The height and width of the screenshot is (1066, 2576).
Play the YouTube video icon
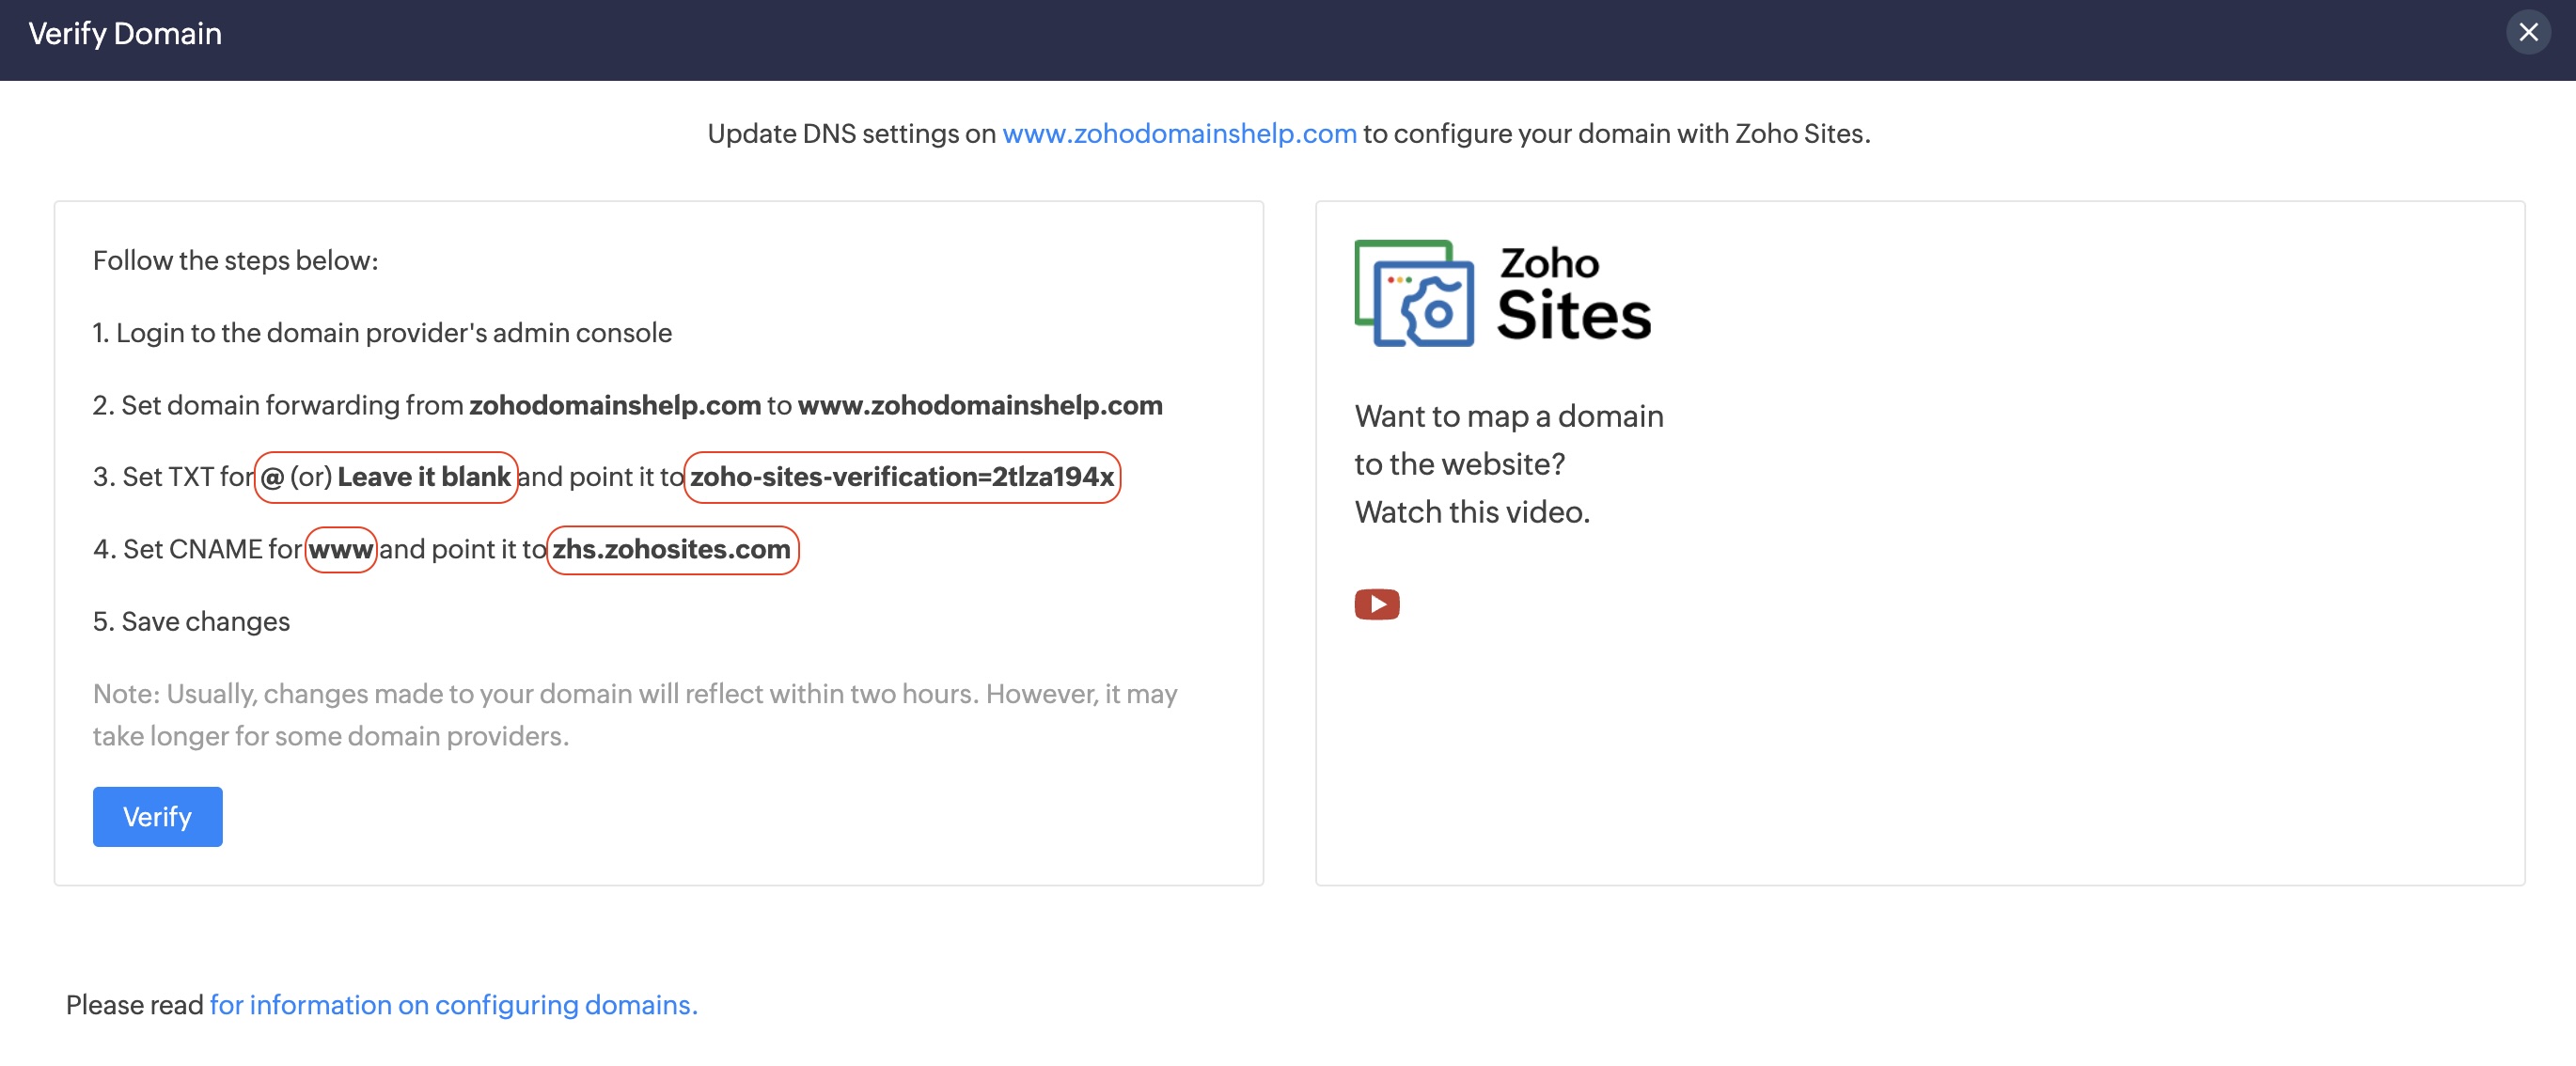coord(1376,604)
